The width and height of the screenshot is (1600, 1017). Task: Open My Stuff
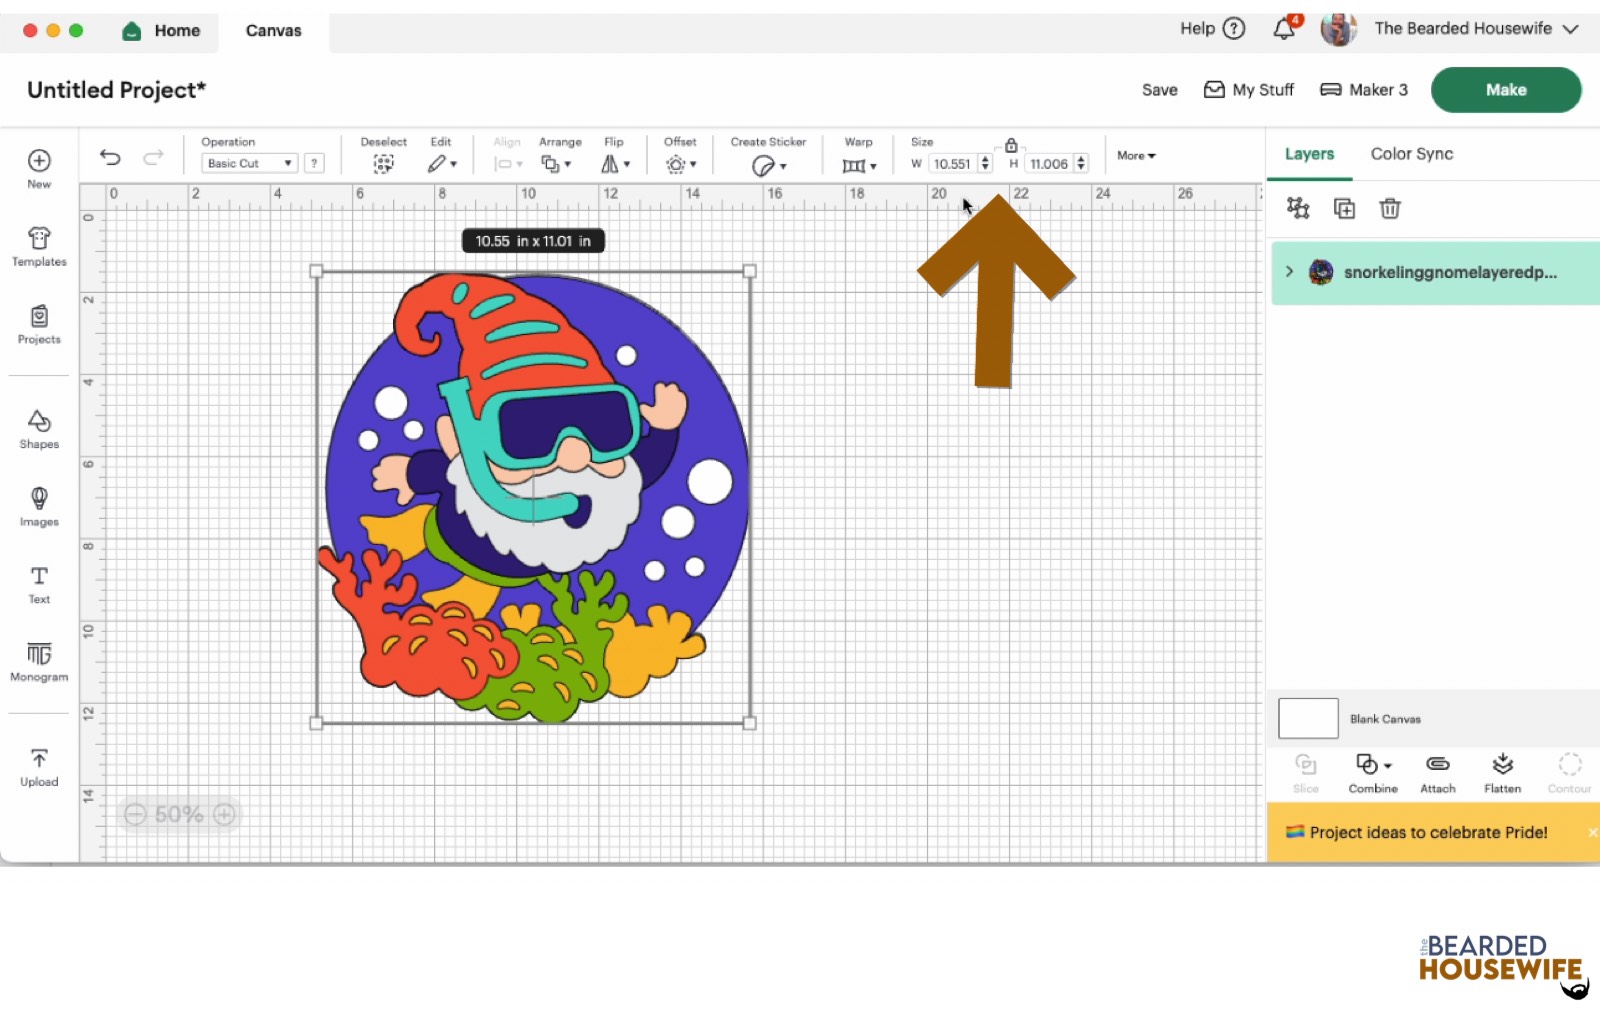coord(1248,90)
